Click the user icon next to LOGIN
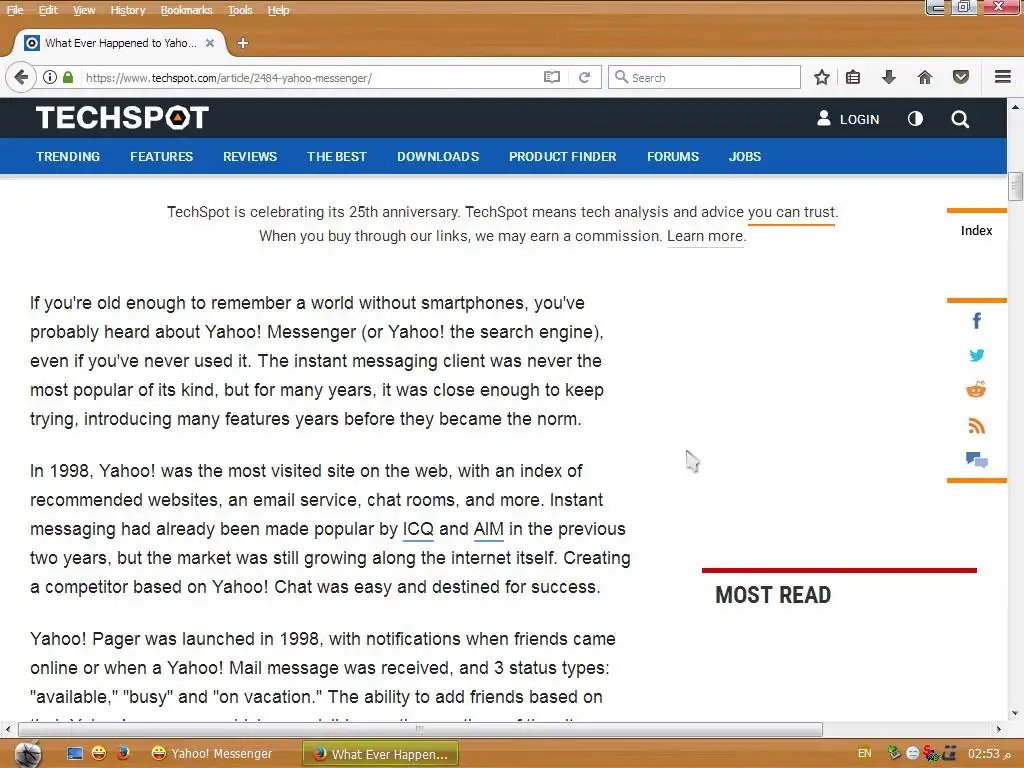1024x768 pixels. [x=824, y=118]
